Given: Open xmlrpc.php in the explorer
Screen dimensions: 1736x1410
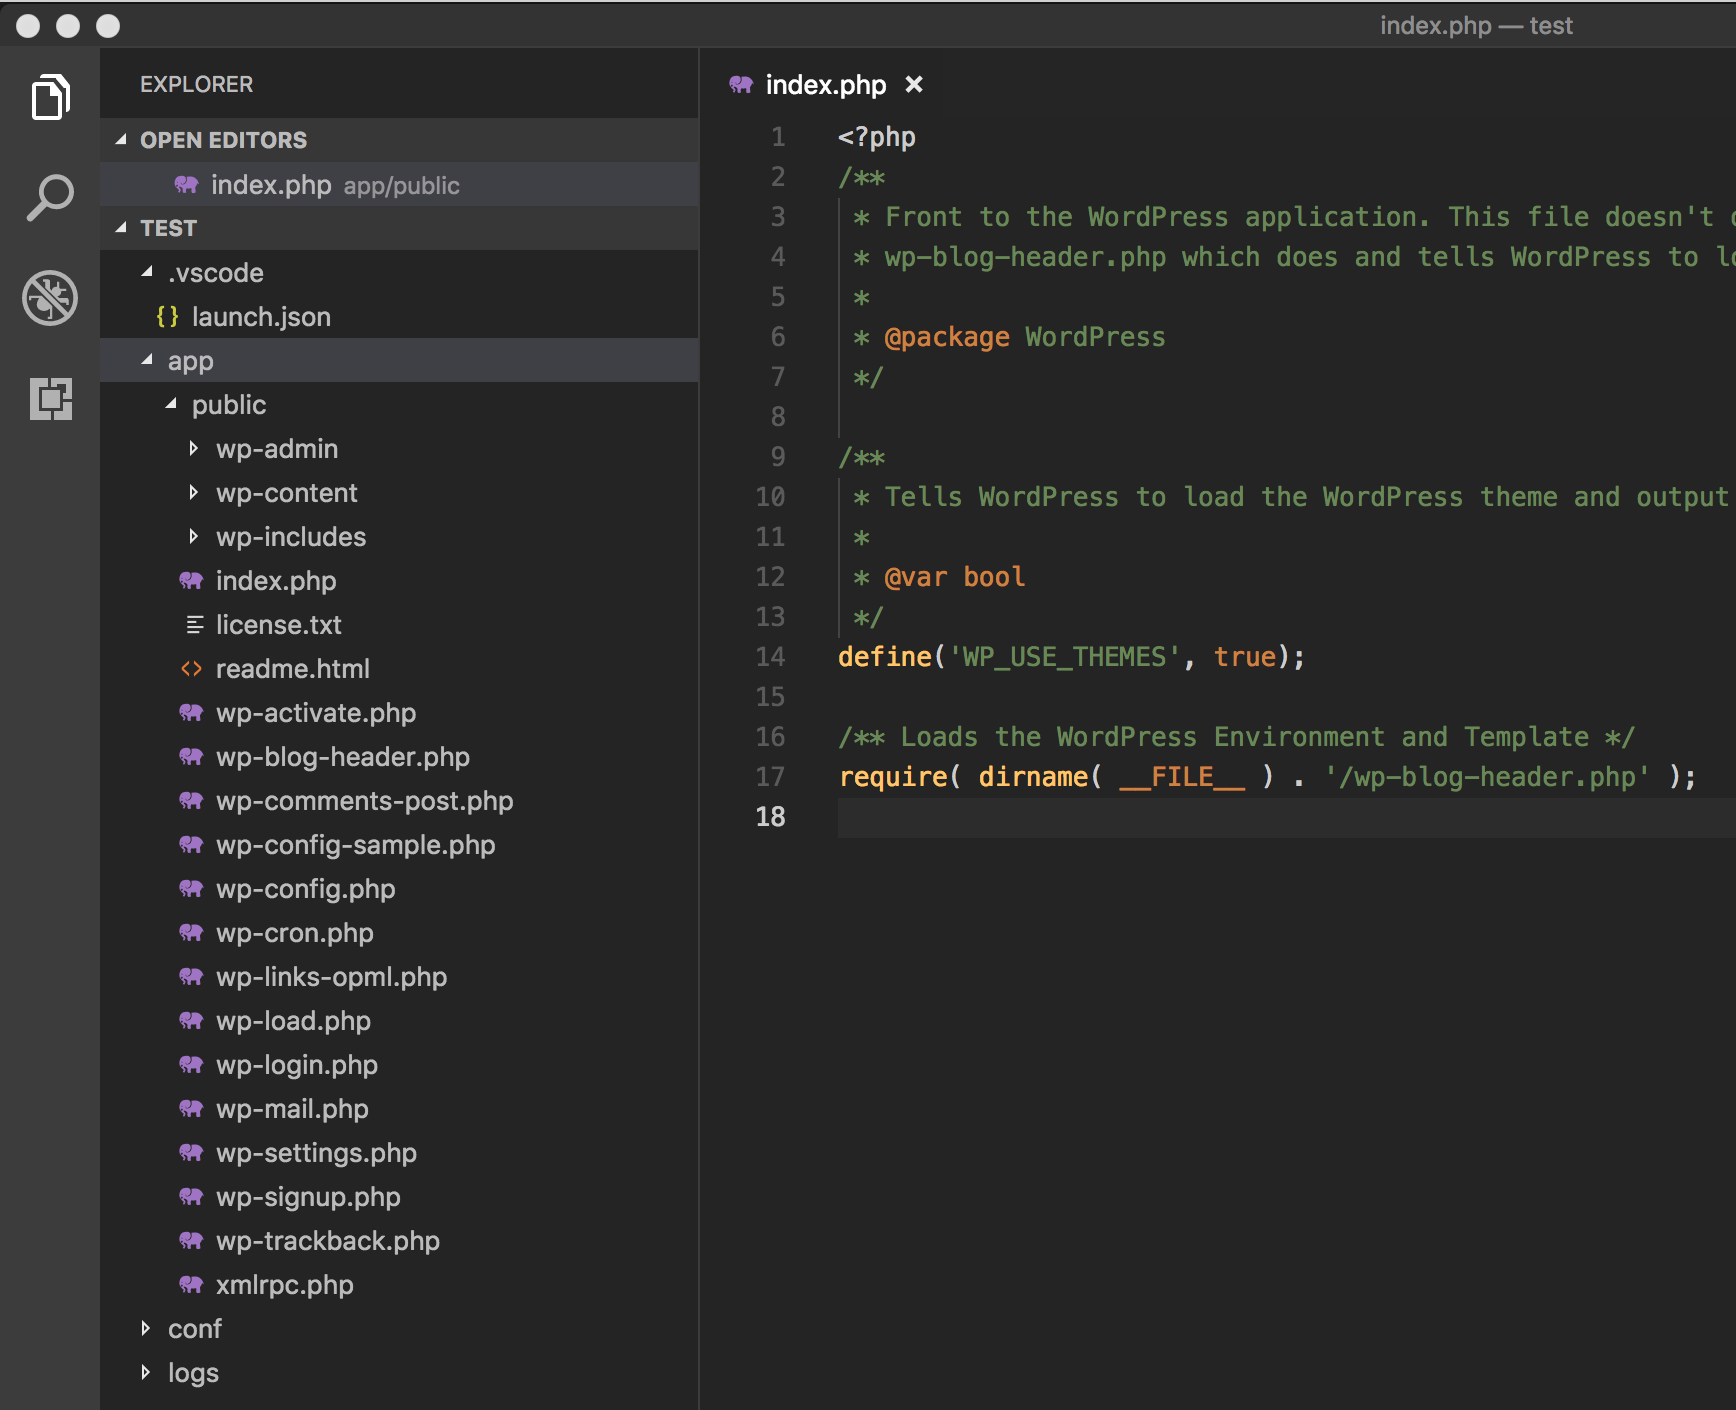Looking at the screenshot, I should point(284,1285).
